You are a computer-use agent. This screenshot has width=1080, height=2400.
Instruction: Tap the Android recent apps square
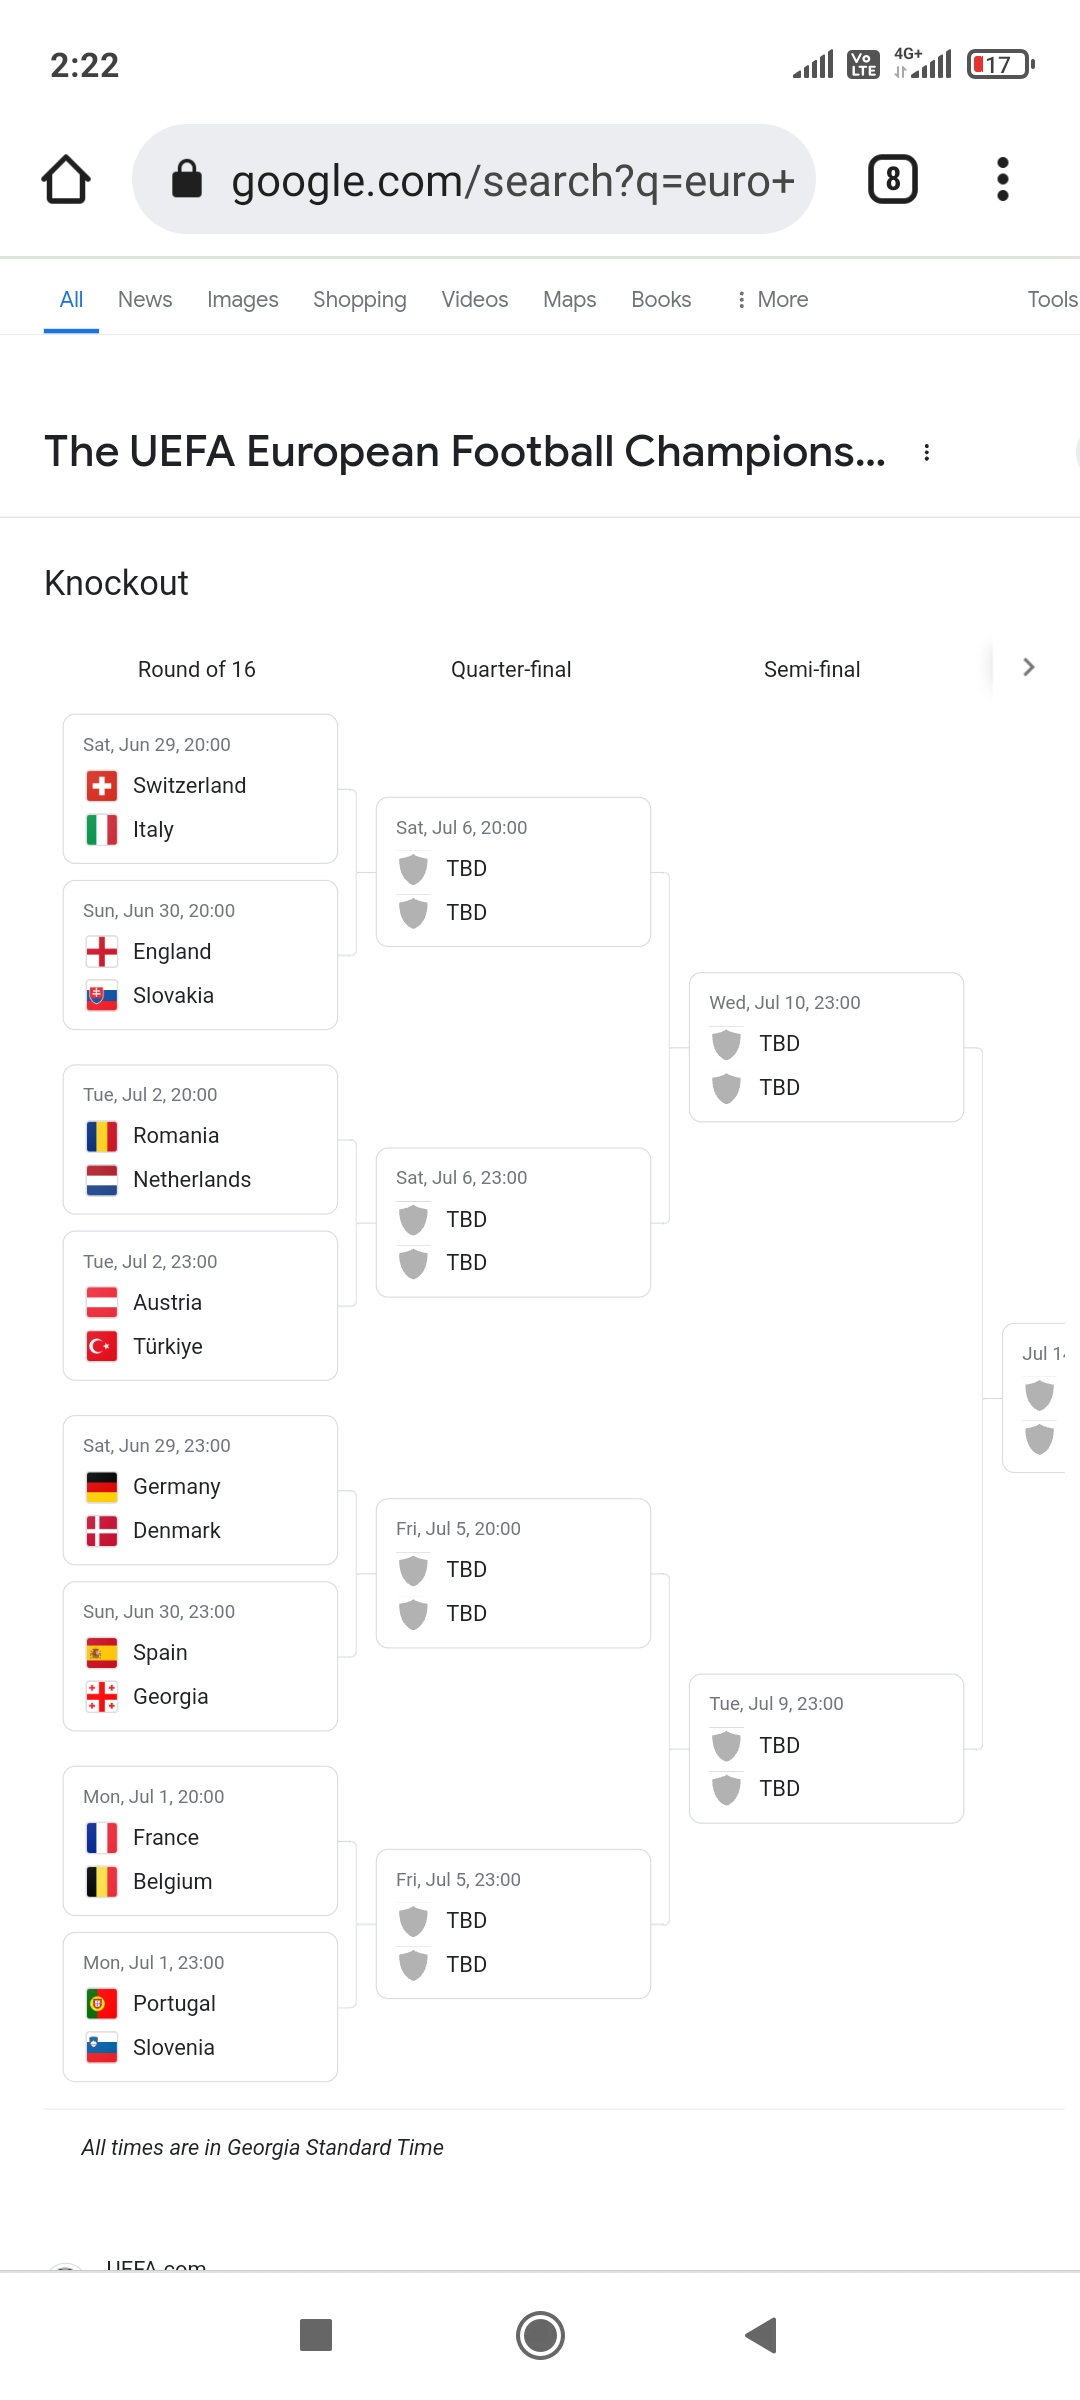click(316, 2335)
